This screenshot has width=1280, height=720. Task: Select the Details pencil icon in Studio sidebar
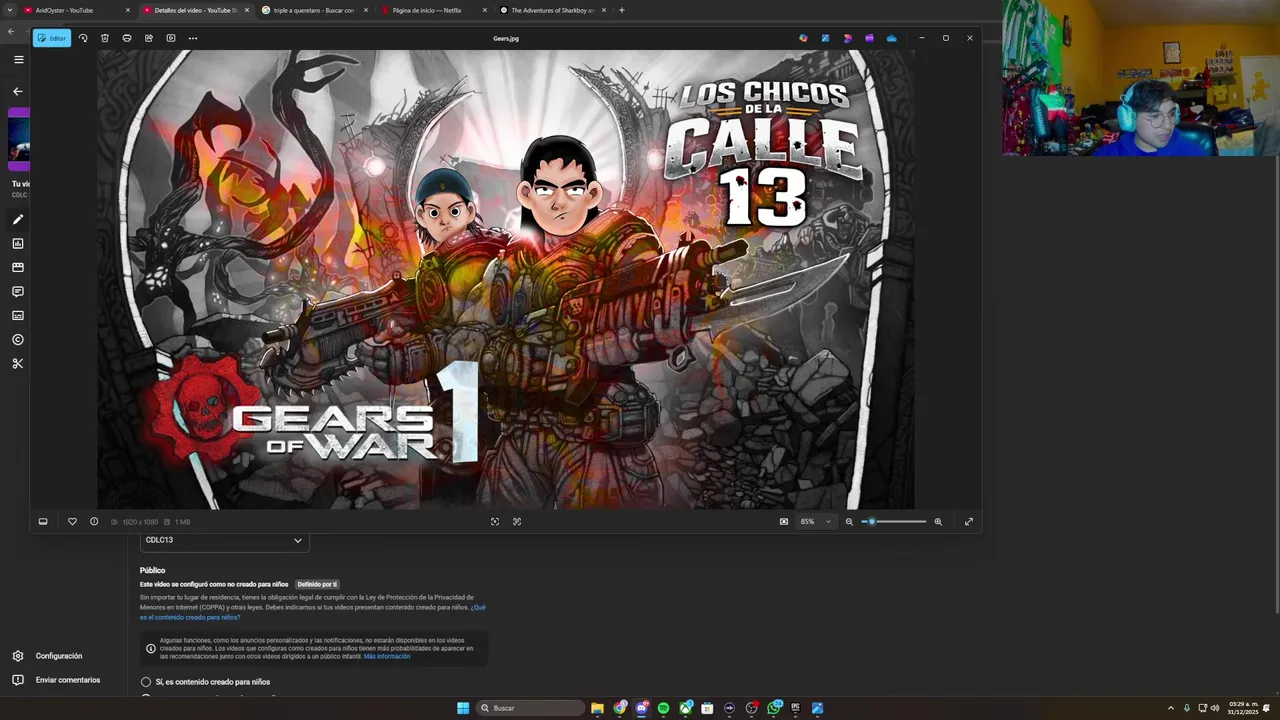click(17, 219)
